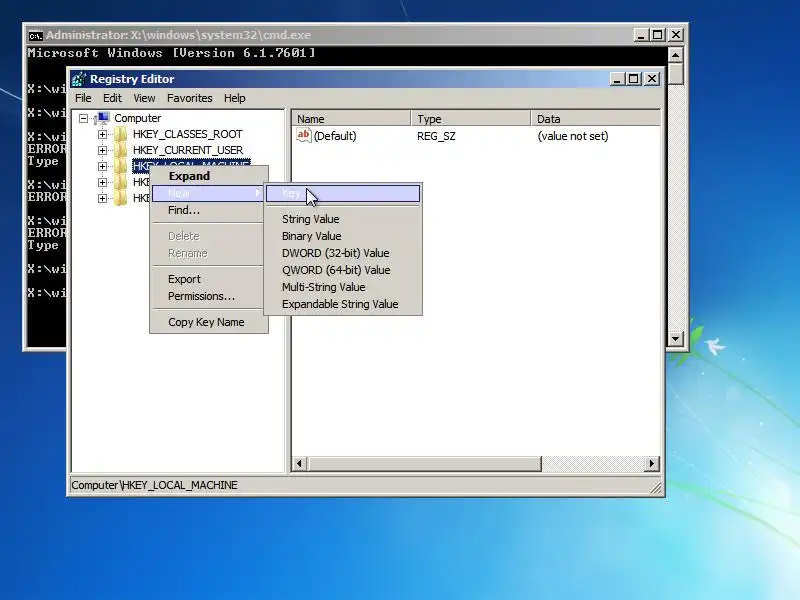The height and width of the screenshot is (600, 800).
Task: Maximize the cmd.exe window
Action: click(658, 35)
